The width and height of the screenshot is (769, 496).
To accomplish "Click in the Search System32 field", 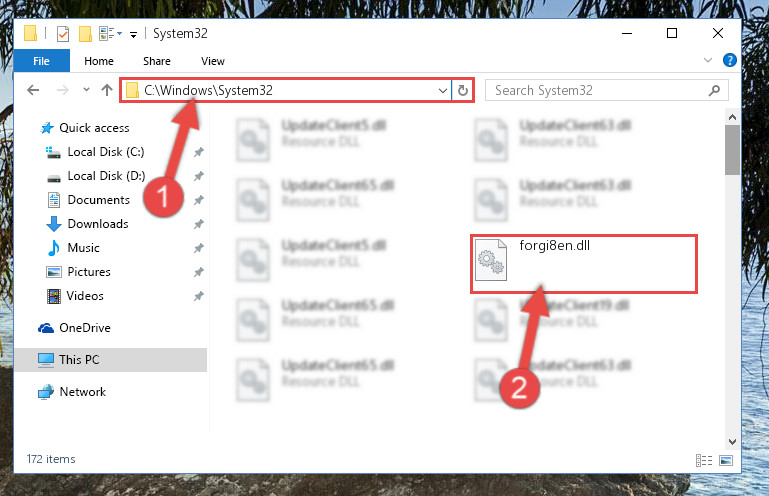I will point(598,90).
